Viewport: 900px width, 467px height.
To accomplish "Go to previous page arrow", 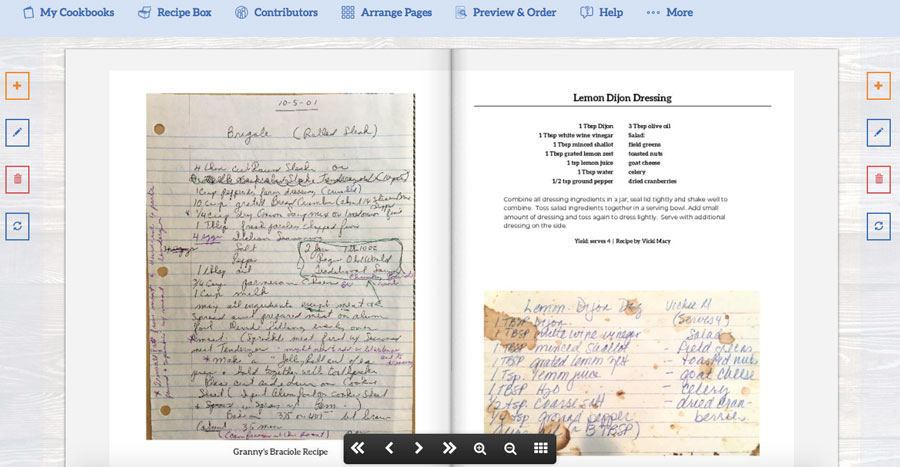I will [x=389, y=449].
